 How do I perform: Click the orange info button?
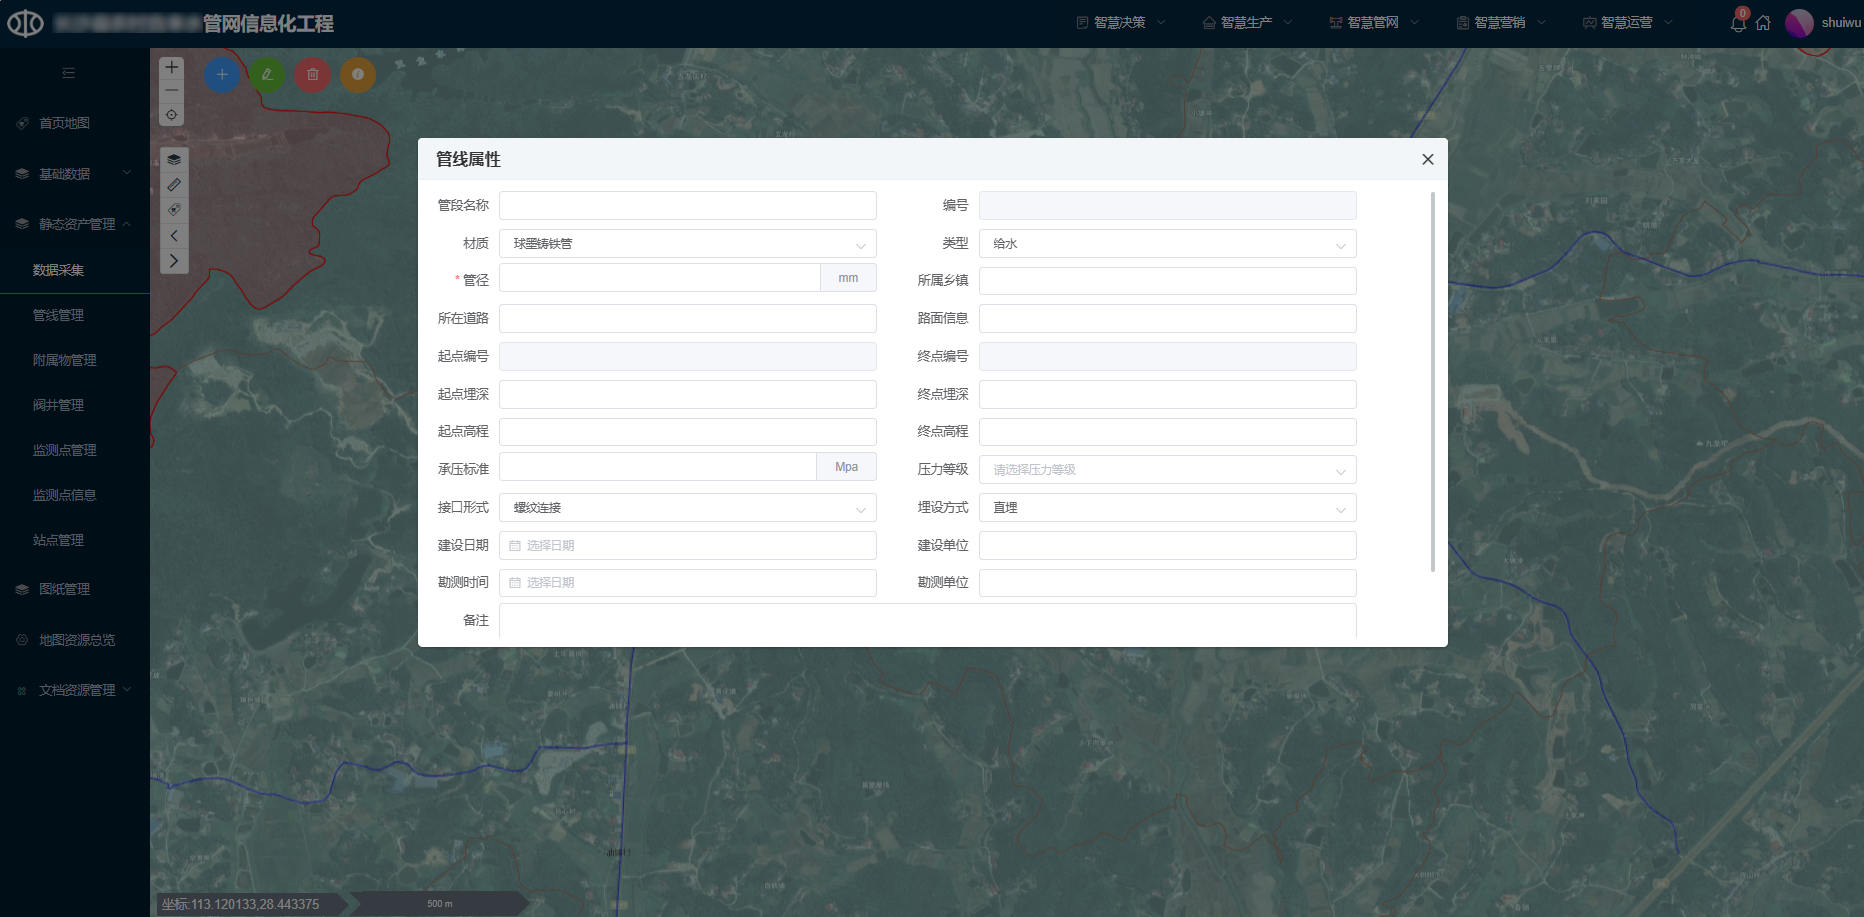[358, 75]
